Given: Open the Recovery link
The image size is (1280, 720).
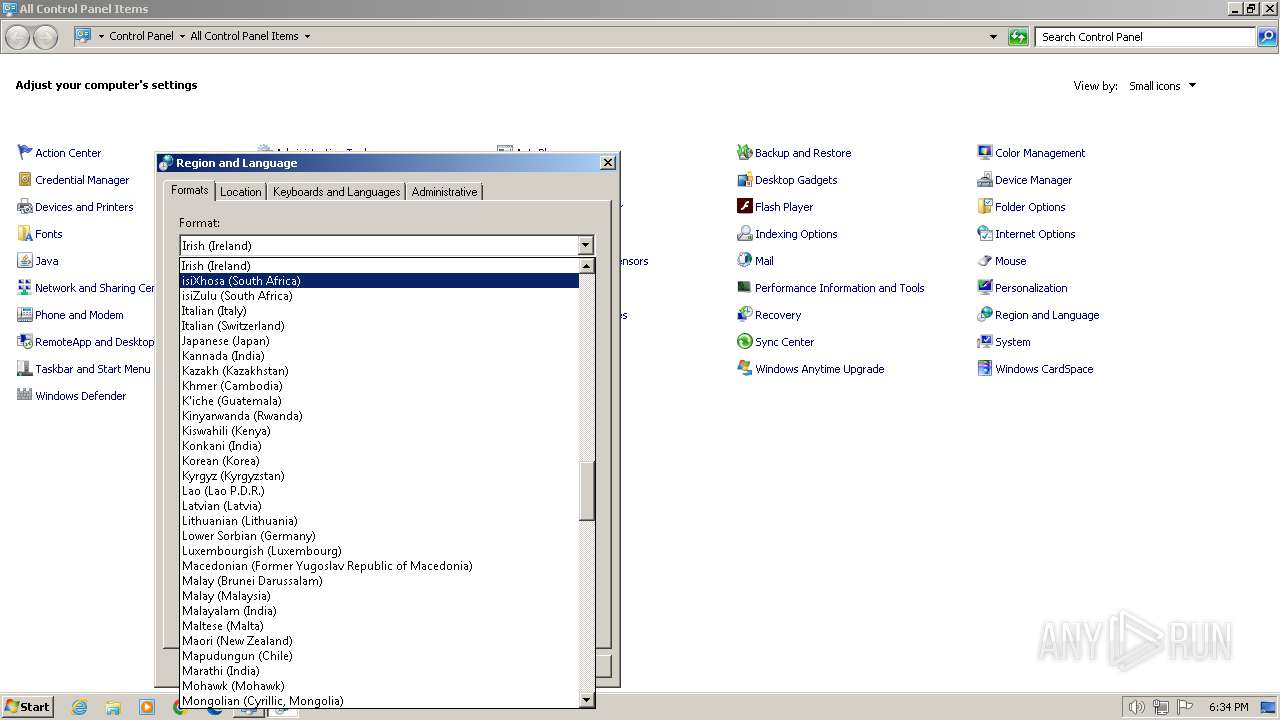Looking at the screenshot, I should [x=778, y=314].
